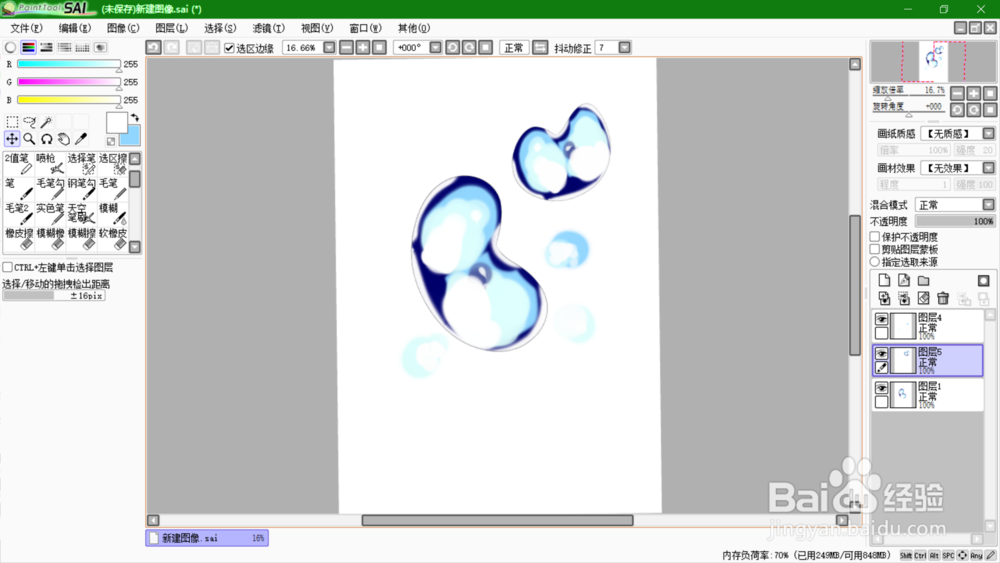Open the 16.66% zoom level dropdown
This screenshot has height=563, width=1000.
329,47
